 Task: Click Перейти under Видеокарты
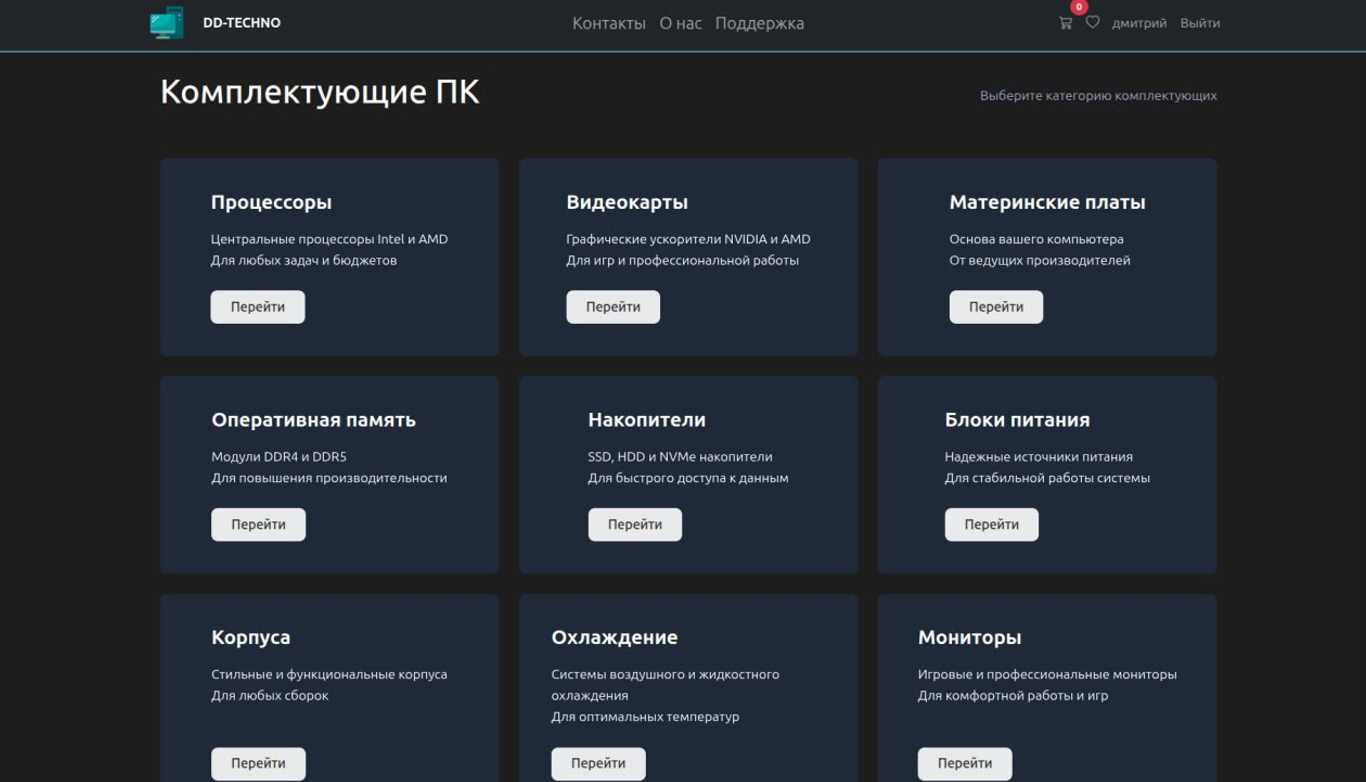click(611, 306)
